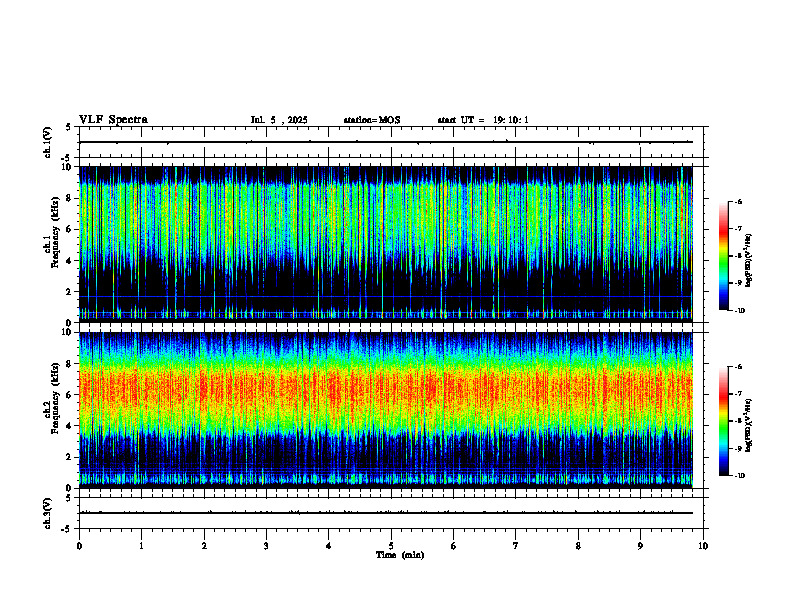Click time axis tick label "3"
Viewport: 792px width, 612px height.
pyautogui.click(x=266, y=546)
